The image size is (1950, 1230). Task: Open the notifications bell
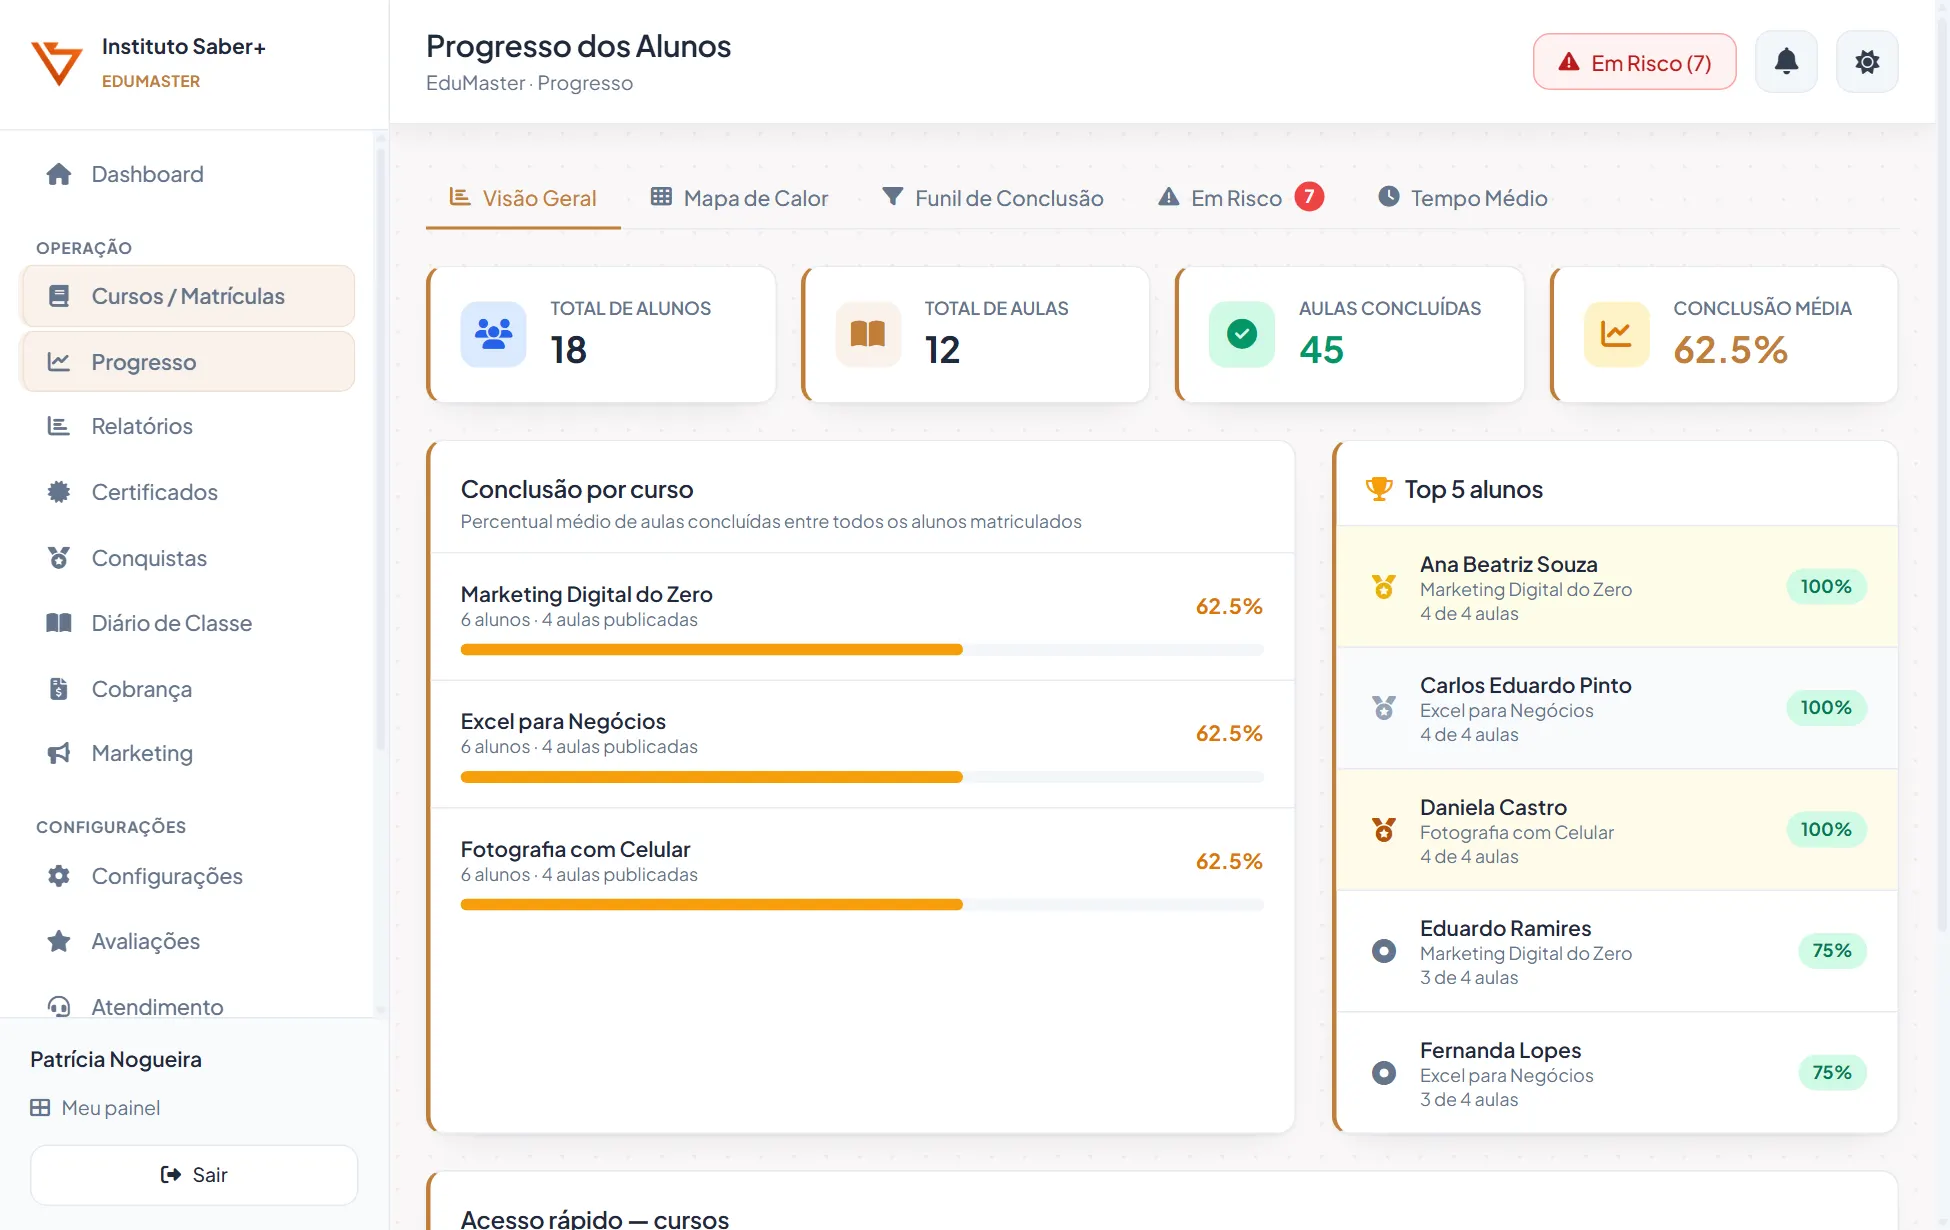(1786, 62)
